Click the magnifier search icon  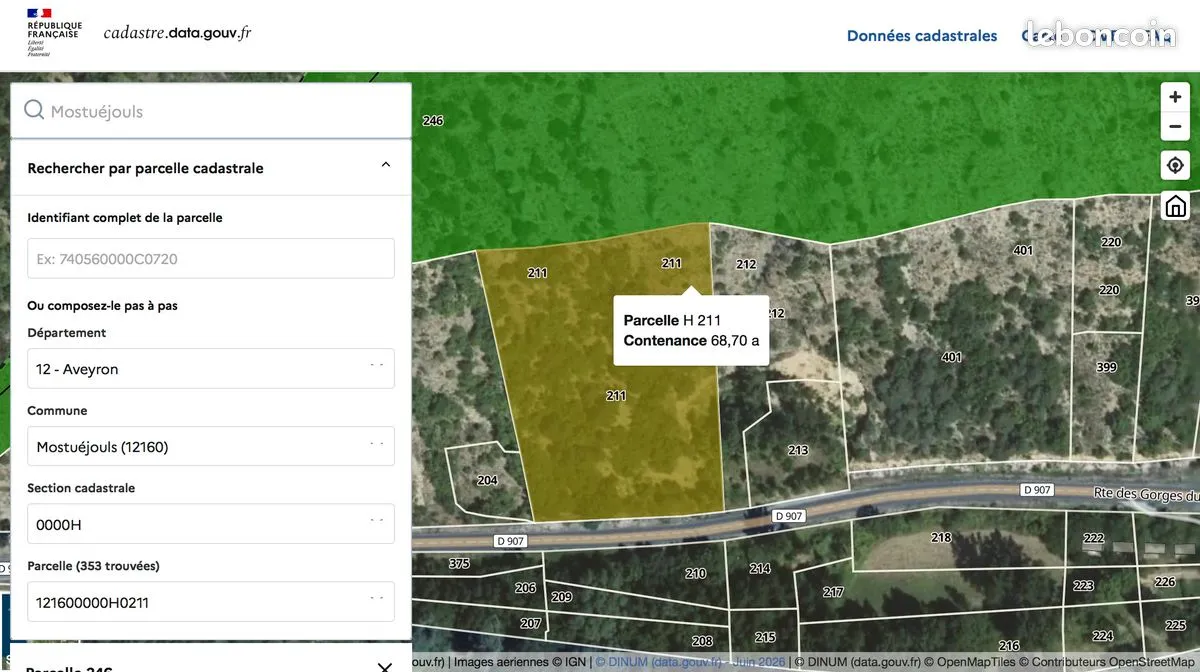click(34, 110)
